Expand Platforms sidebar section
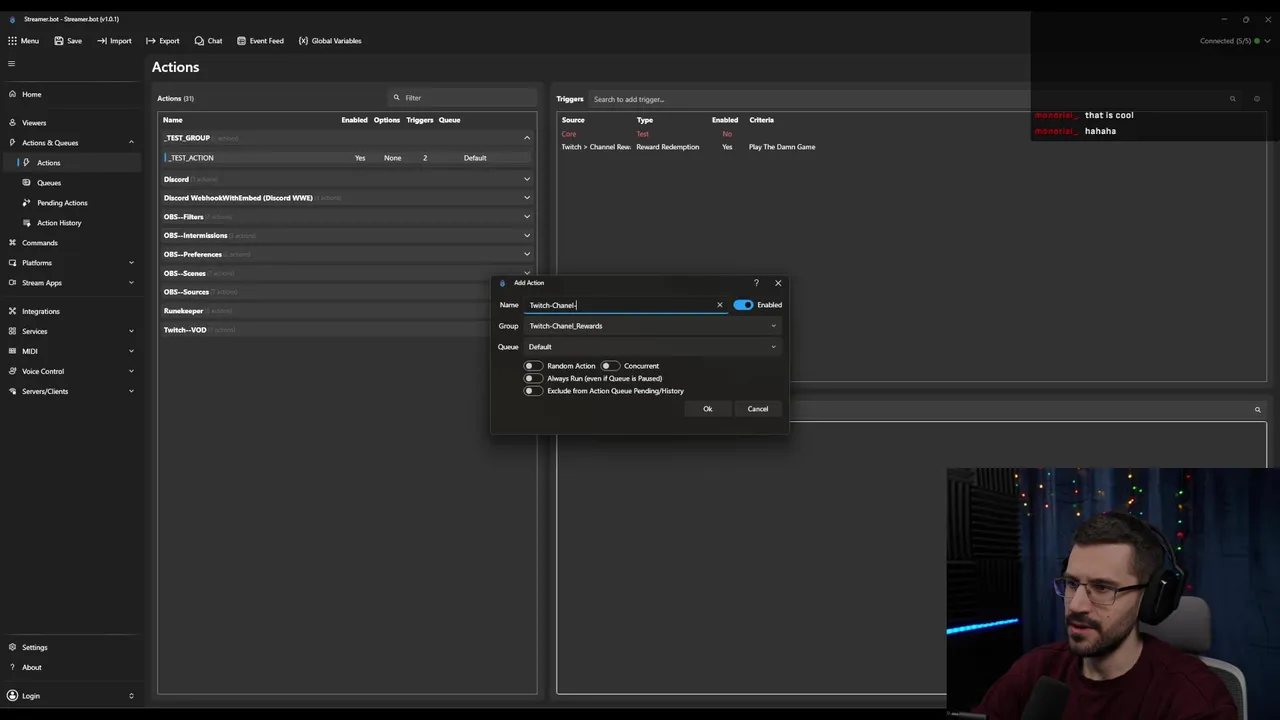This screenshot has height=720, width=1280. coord(131,263)
